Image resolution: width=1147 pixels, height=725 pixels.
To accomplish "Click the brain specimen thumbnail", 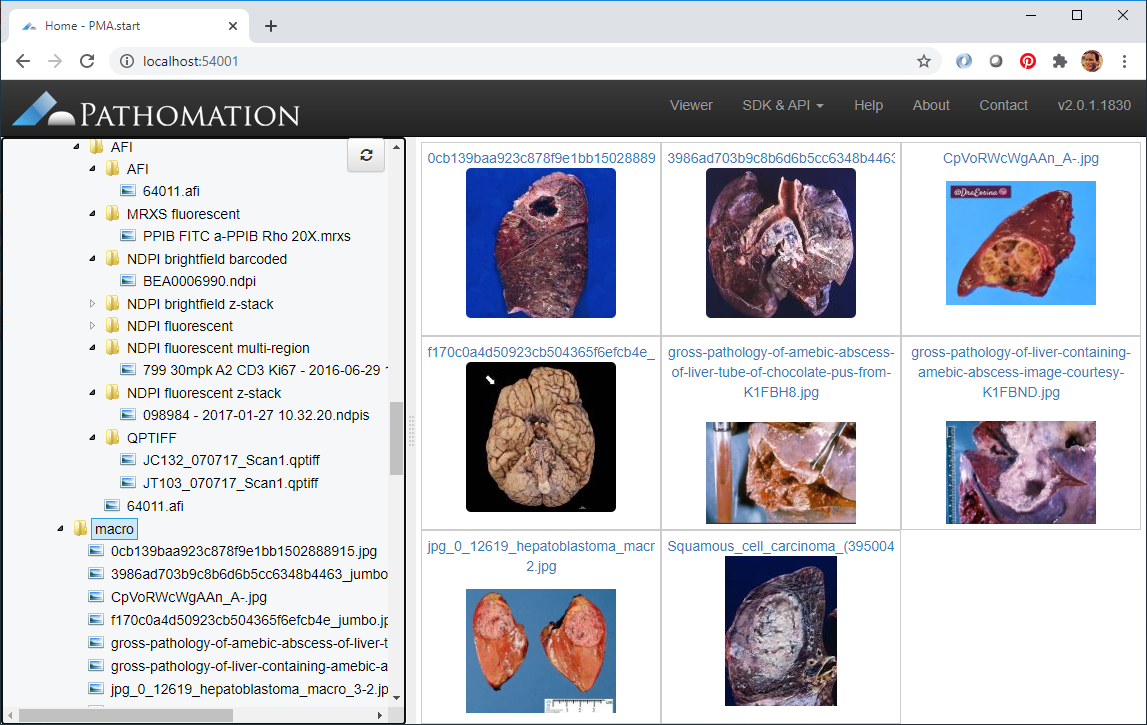I will (x=541, y=437).
